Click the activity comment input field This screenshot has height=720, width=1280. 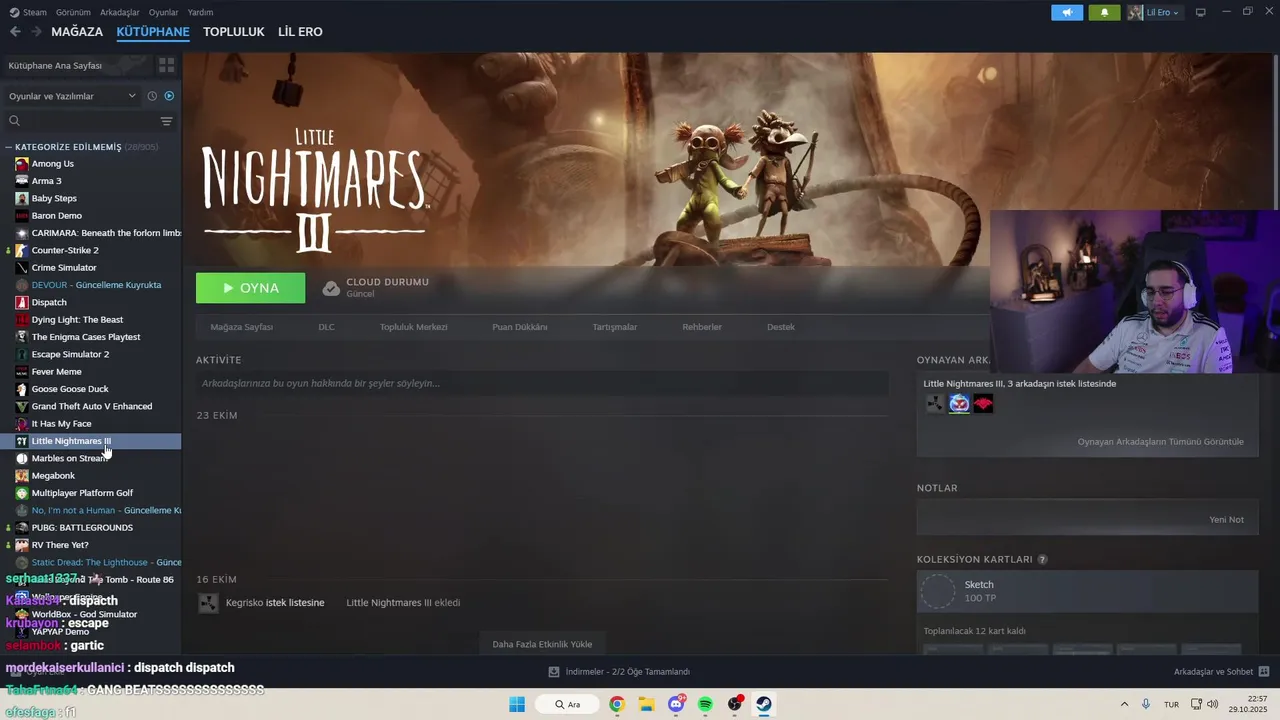click(542, 383)
